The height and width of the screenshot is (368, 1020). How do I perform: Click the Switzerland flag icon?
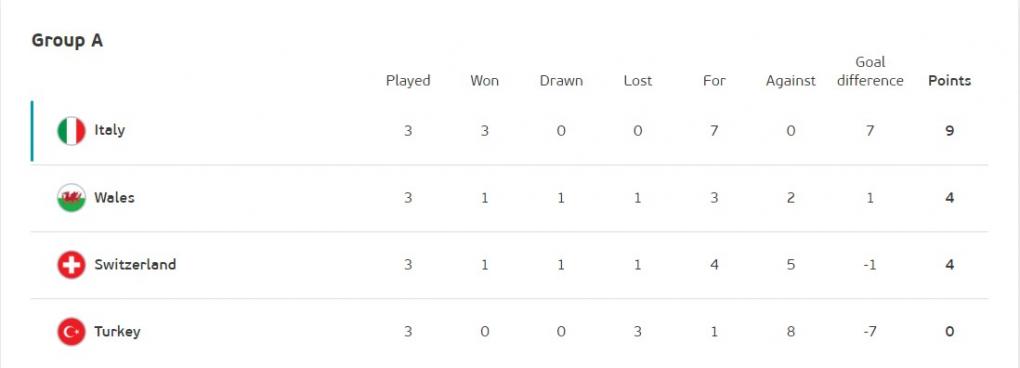click(72, 265)
